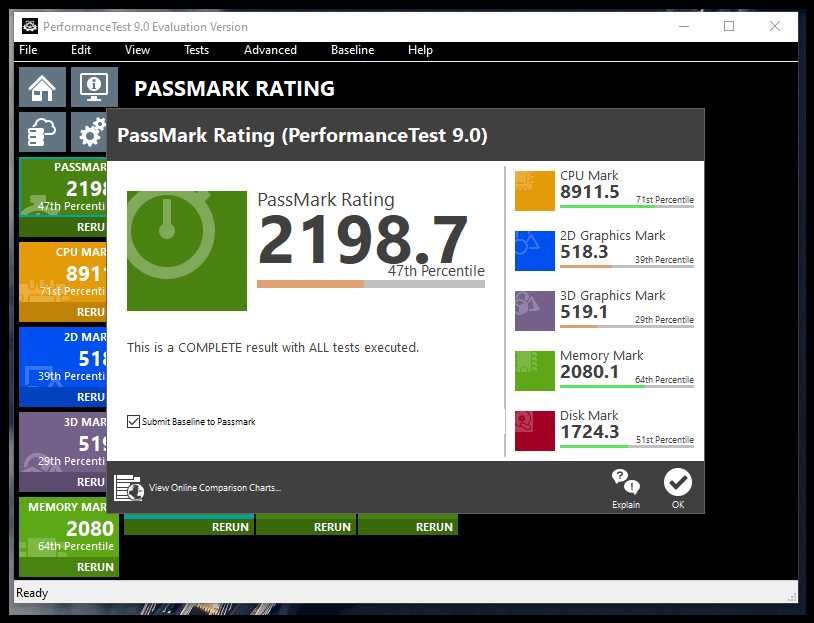Click the middle RERUN button below dialog

click(x=306, y=527)
